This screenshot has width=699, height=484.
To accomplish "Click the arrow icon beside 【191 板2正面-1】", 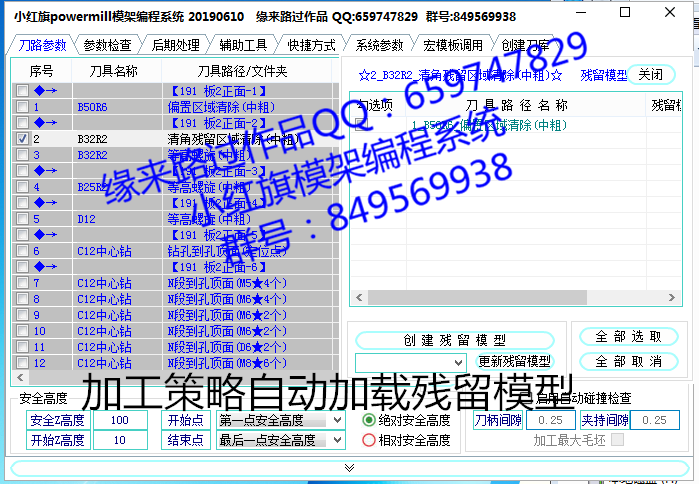I will coord(45,91).
